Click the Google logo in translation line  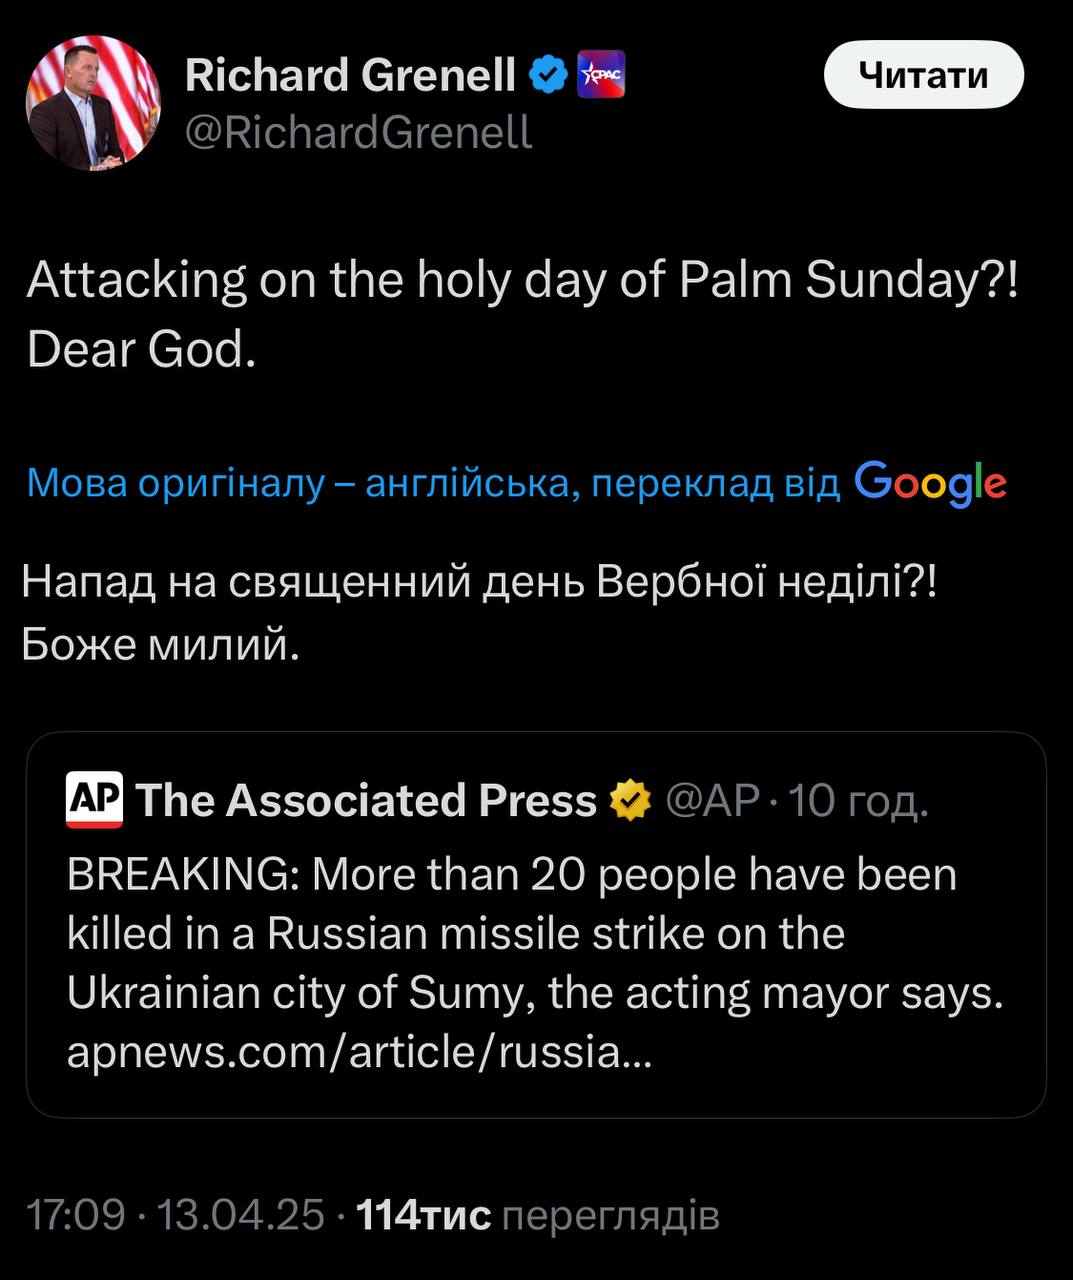pos(930,483)
